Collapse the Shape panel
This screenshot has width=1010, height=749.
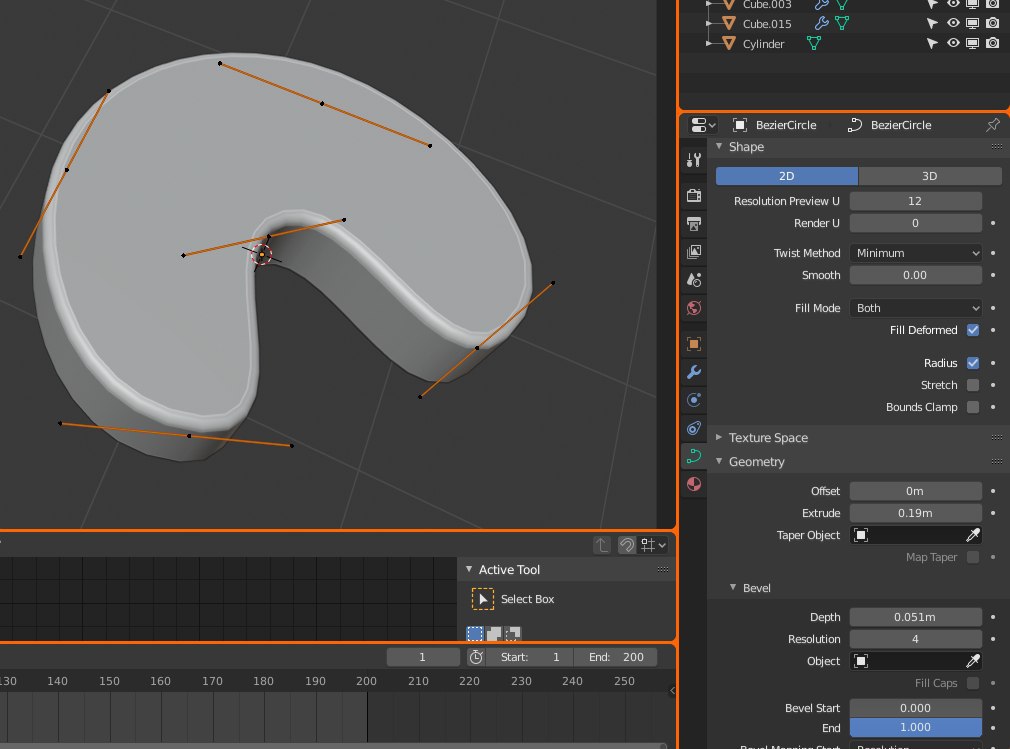719,146
